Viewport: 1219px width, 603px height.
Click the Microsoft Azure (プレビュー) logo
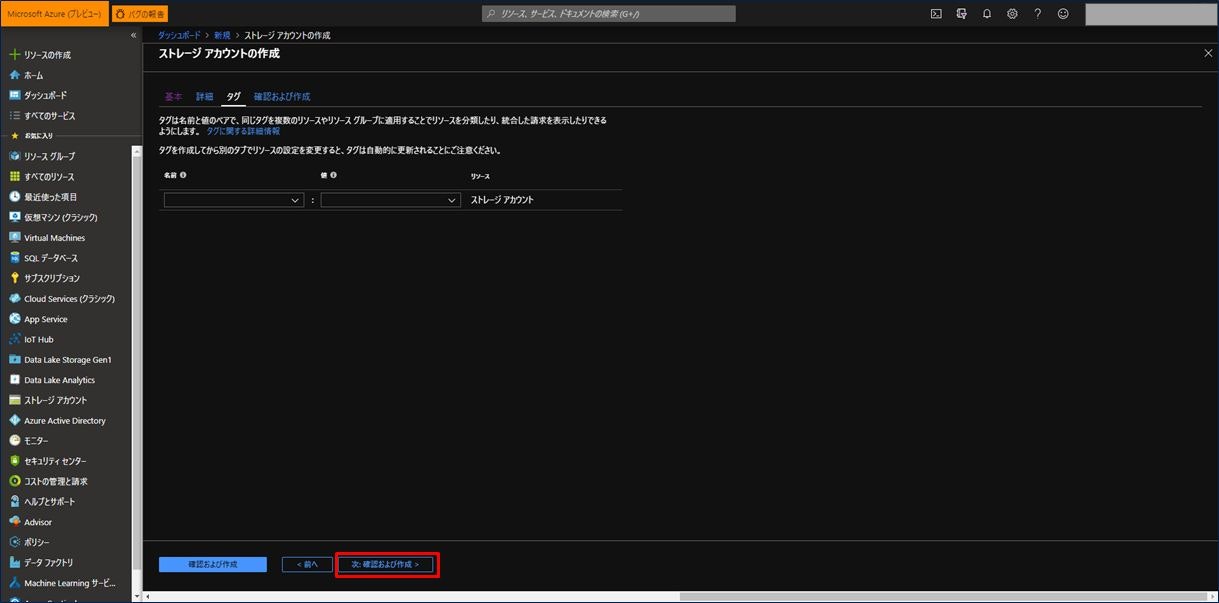54,14
